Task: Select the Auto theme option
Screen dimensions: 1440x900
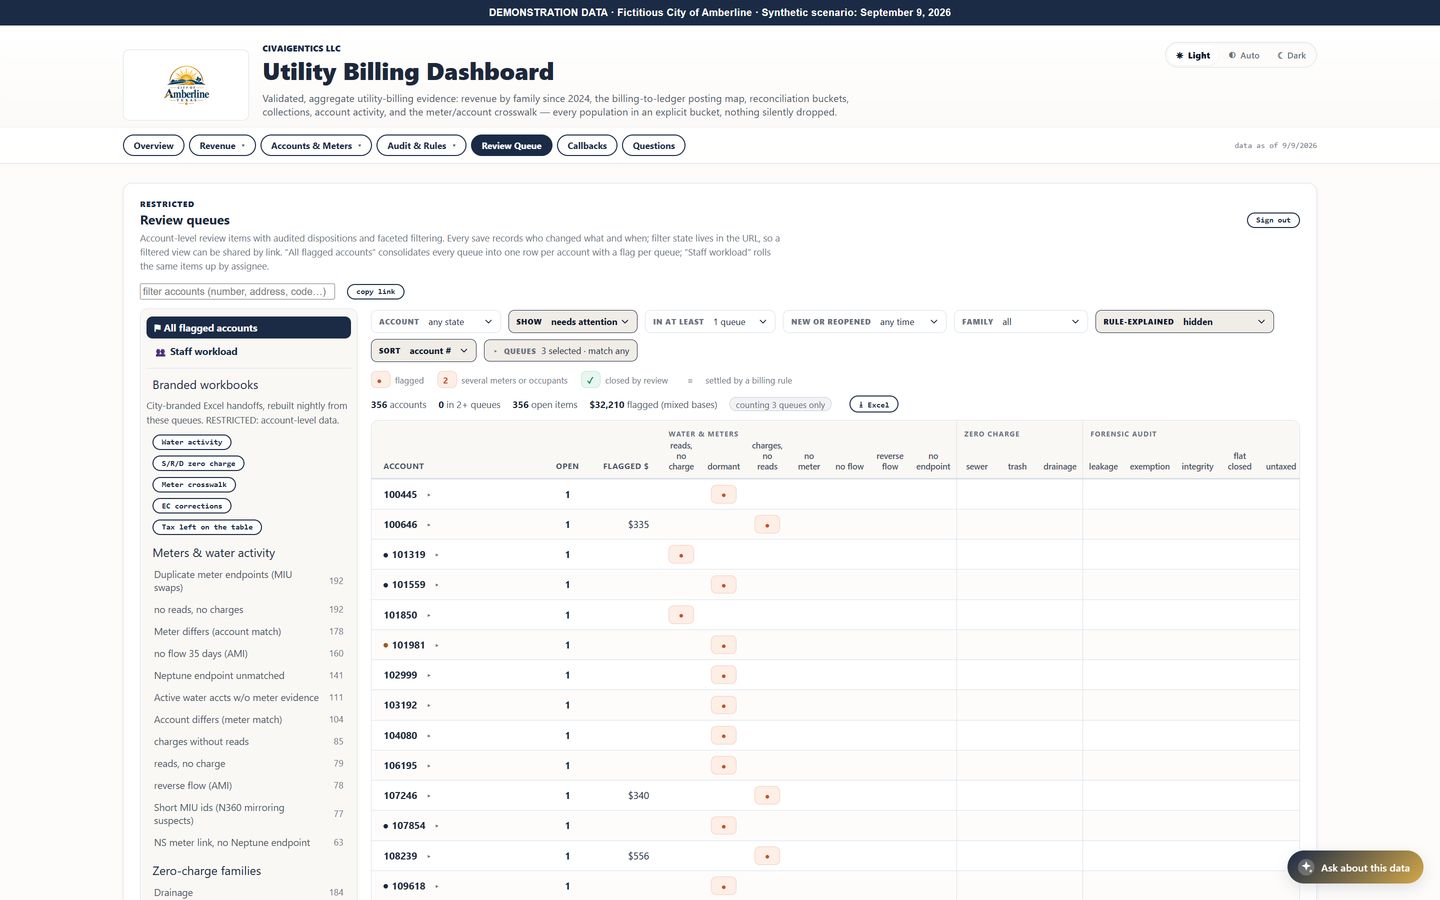Action: coord(1244,56)
